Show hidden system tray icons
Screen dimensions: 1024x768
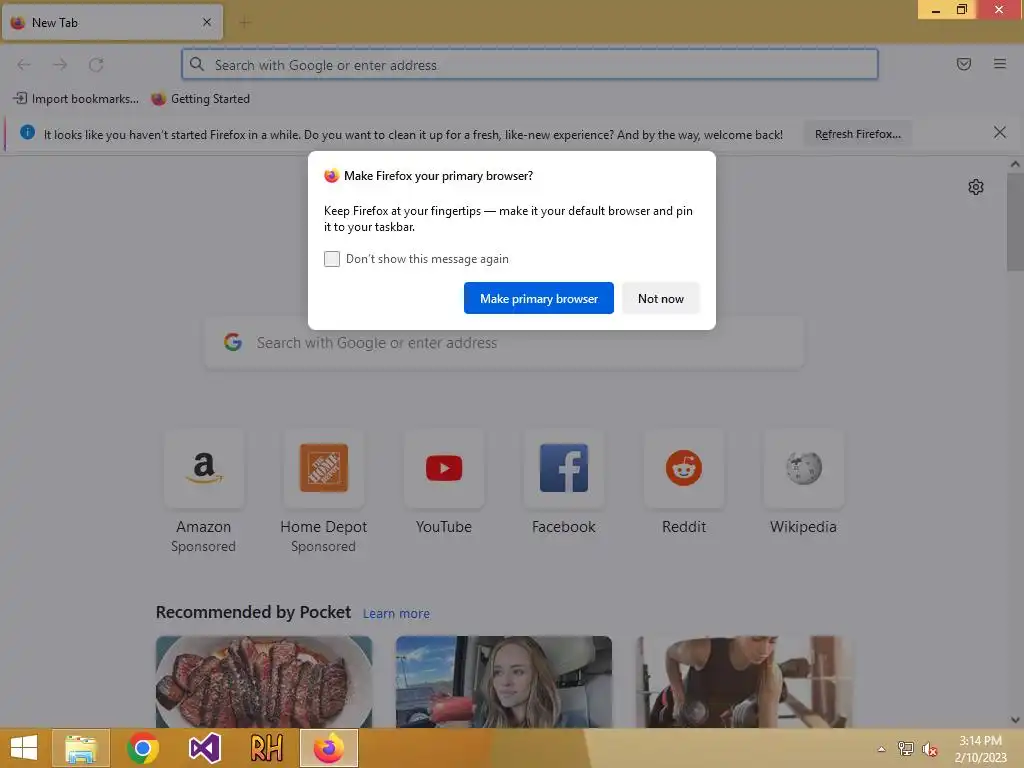tap(881, 749)
